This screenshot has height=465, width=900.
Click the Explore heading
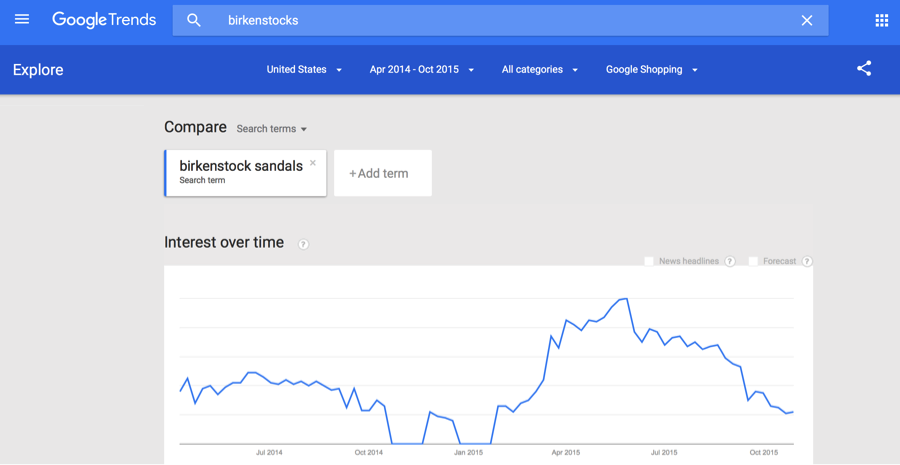click(38, 70)
